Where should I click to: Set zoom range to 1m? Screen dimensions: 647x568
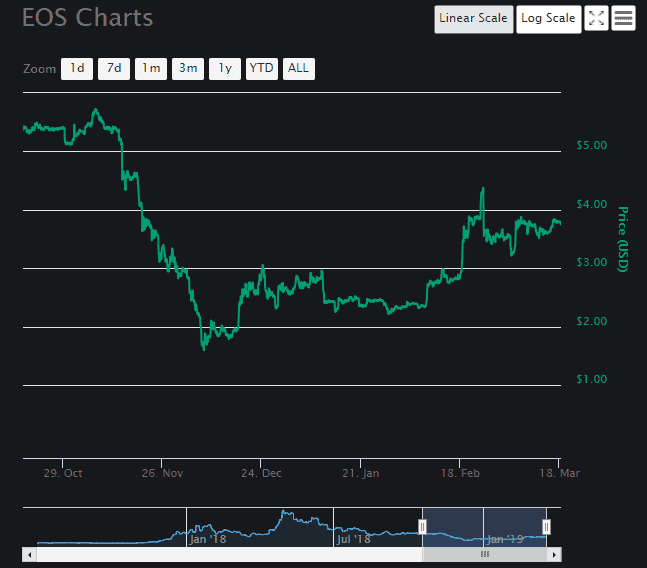(x=151, y=68)
